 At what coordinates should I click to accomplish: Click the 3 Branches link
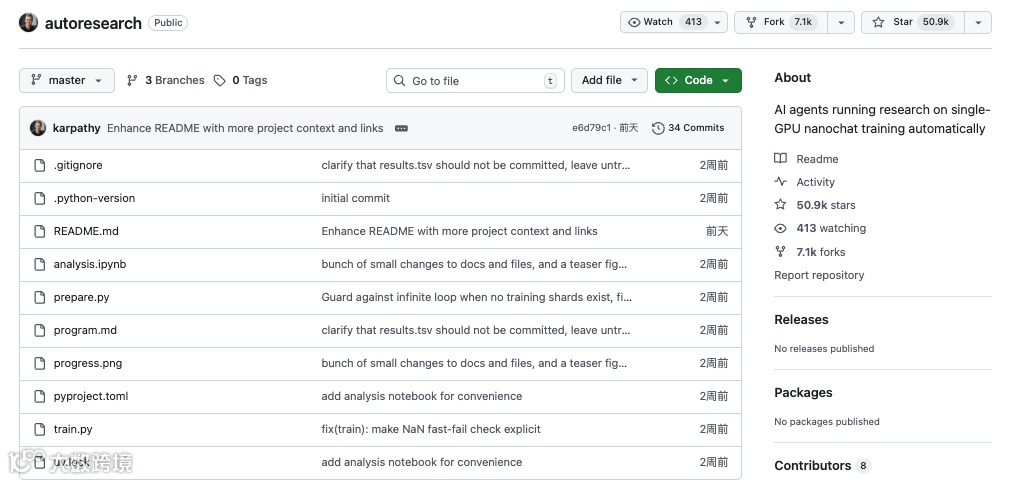click(x=166, y=80)
